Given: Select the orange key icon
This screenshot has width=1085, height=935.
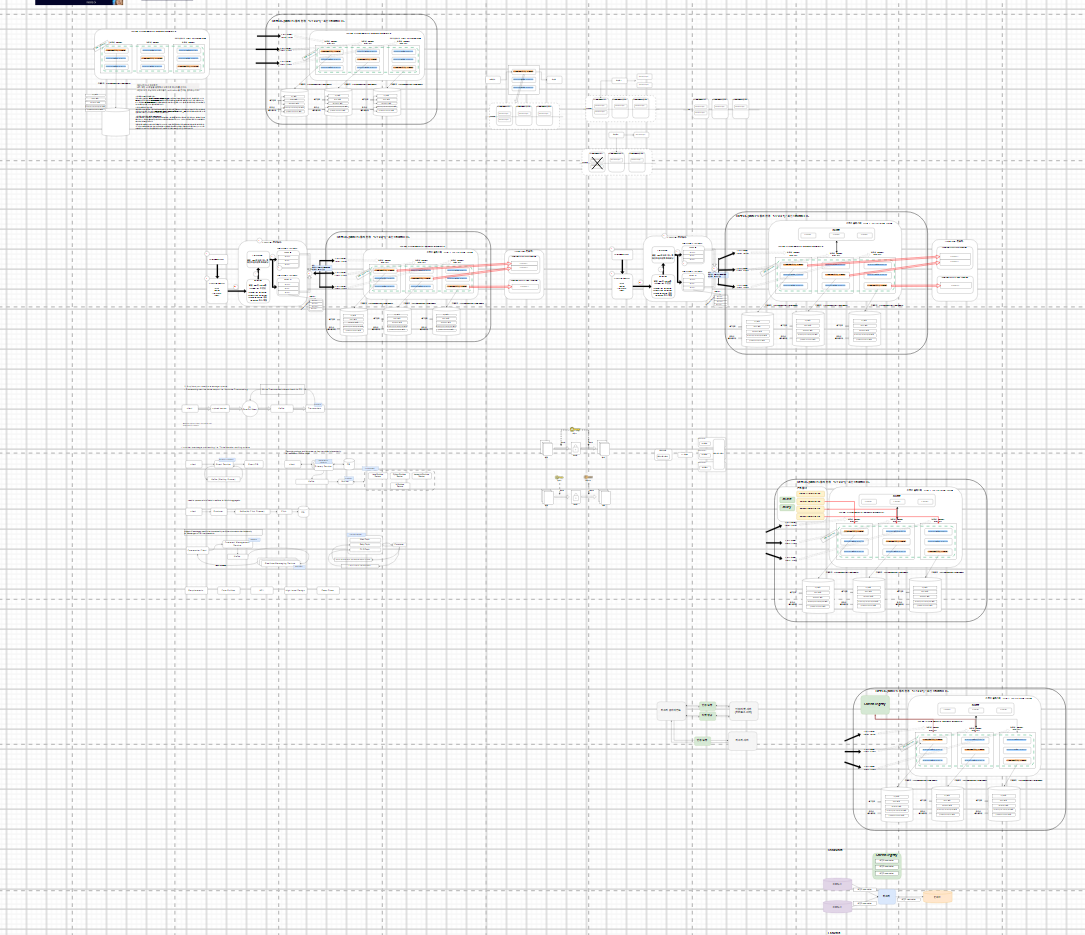Looking at the screenshot, I should 588,478.
